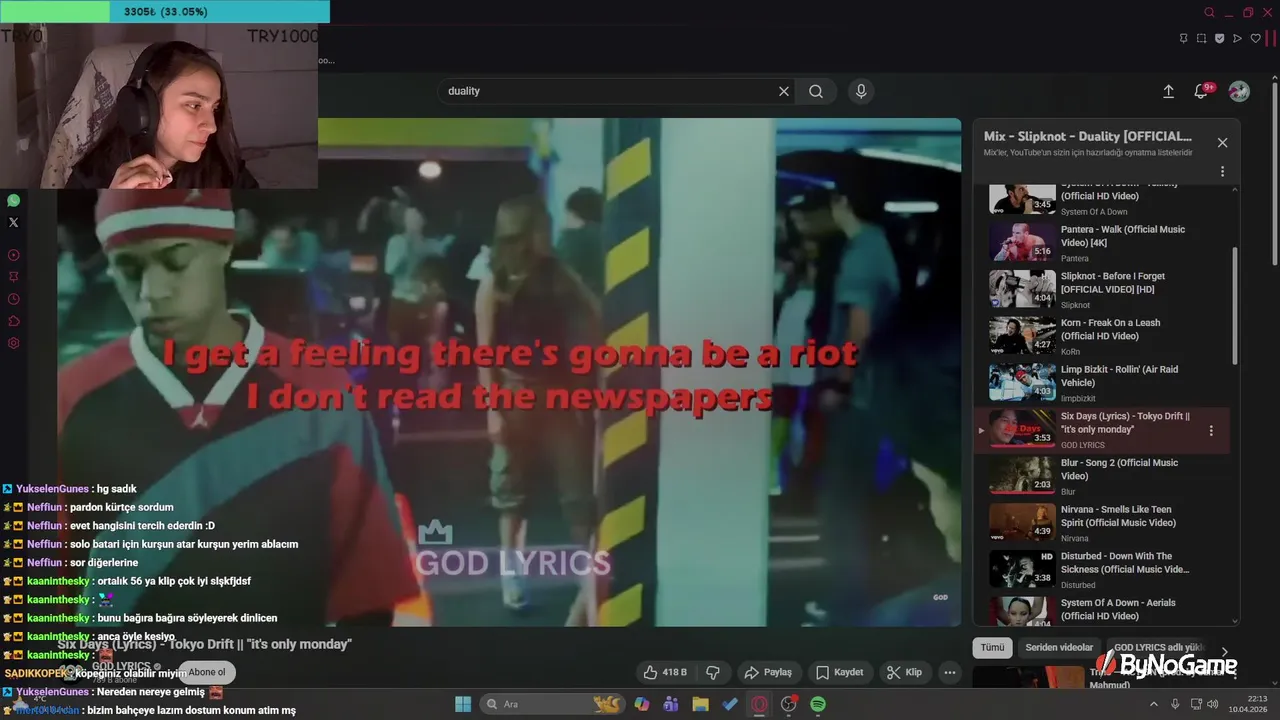The height and width of the screenshot is (720, 1280).
Task: Open Microsoft Teams from the taskbar
Action: tap(671, 704)
